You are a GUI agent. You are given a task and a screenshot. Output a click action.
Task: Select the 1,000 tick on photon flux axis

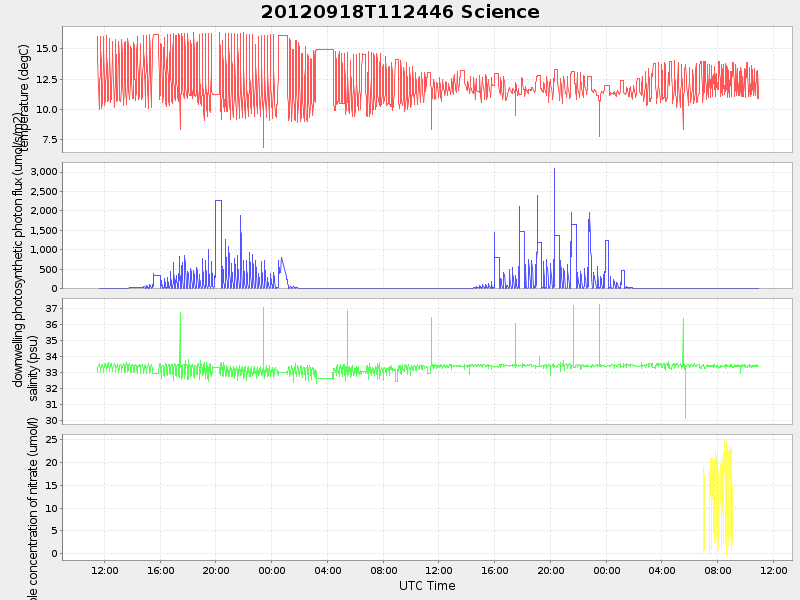pyautogui.click(x=45, y=250)
